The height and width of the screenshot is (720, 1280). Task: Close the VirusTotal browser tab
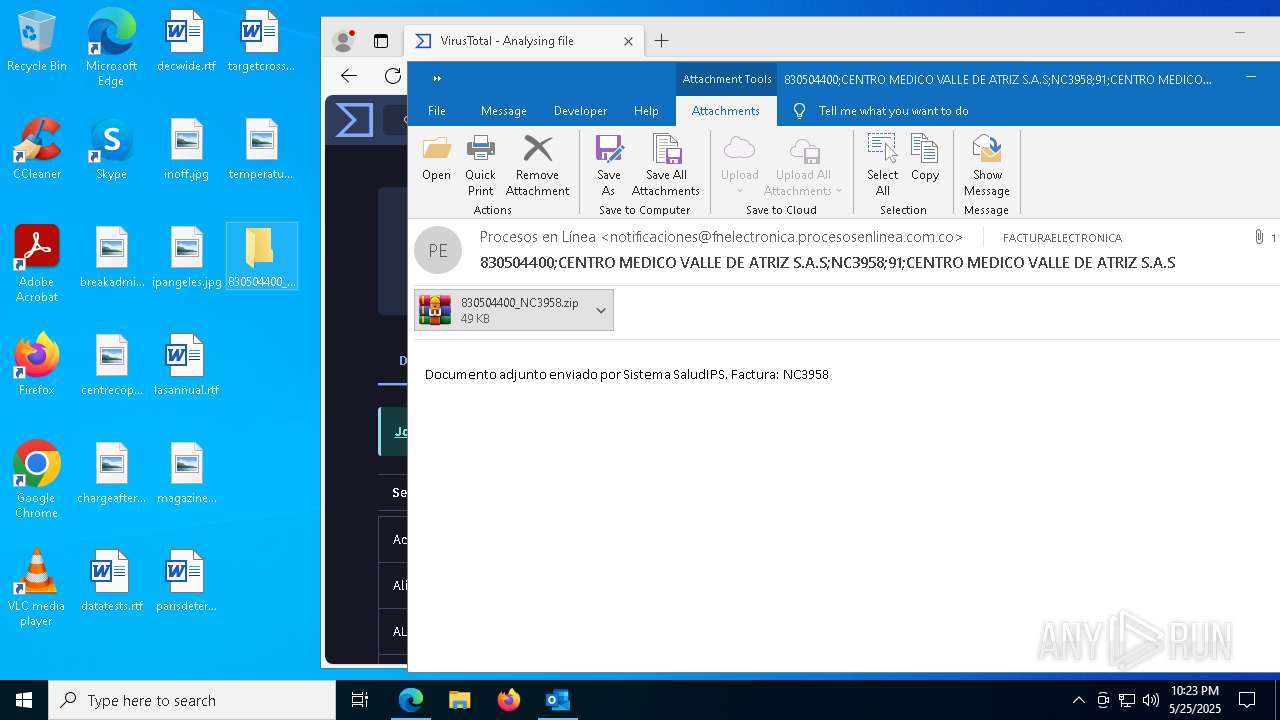click(x=628, y=41)
